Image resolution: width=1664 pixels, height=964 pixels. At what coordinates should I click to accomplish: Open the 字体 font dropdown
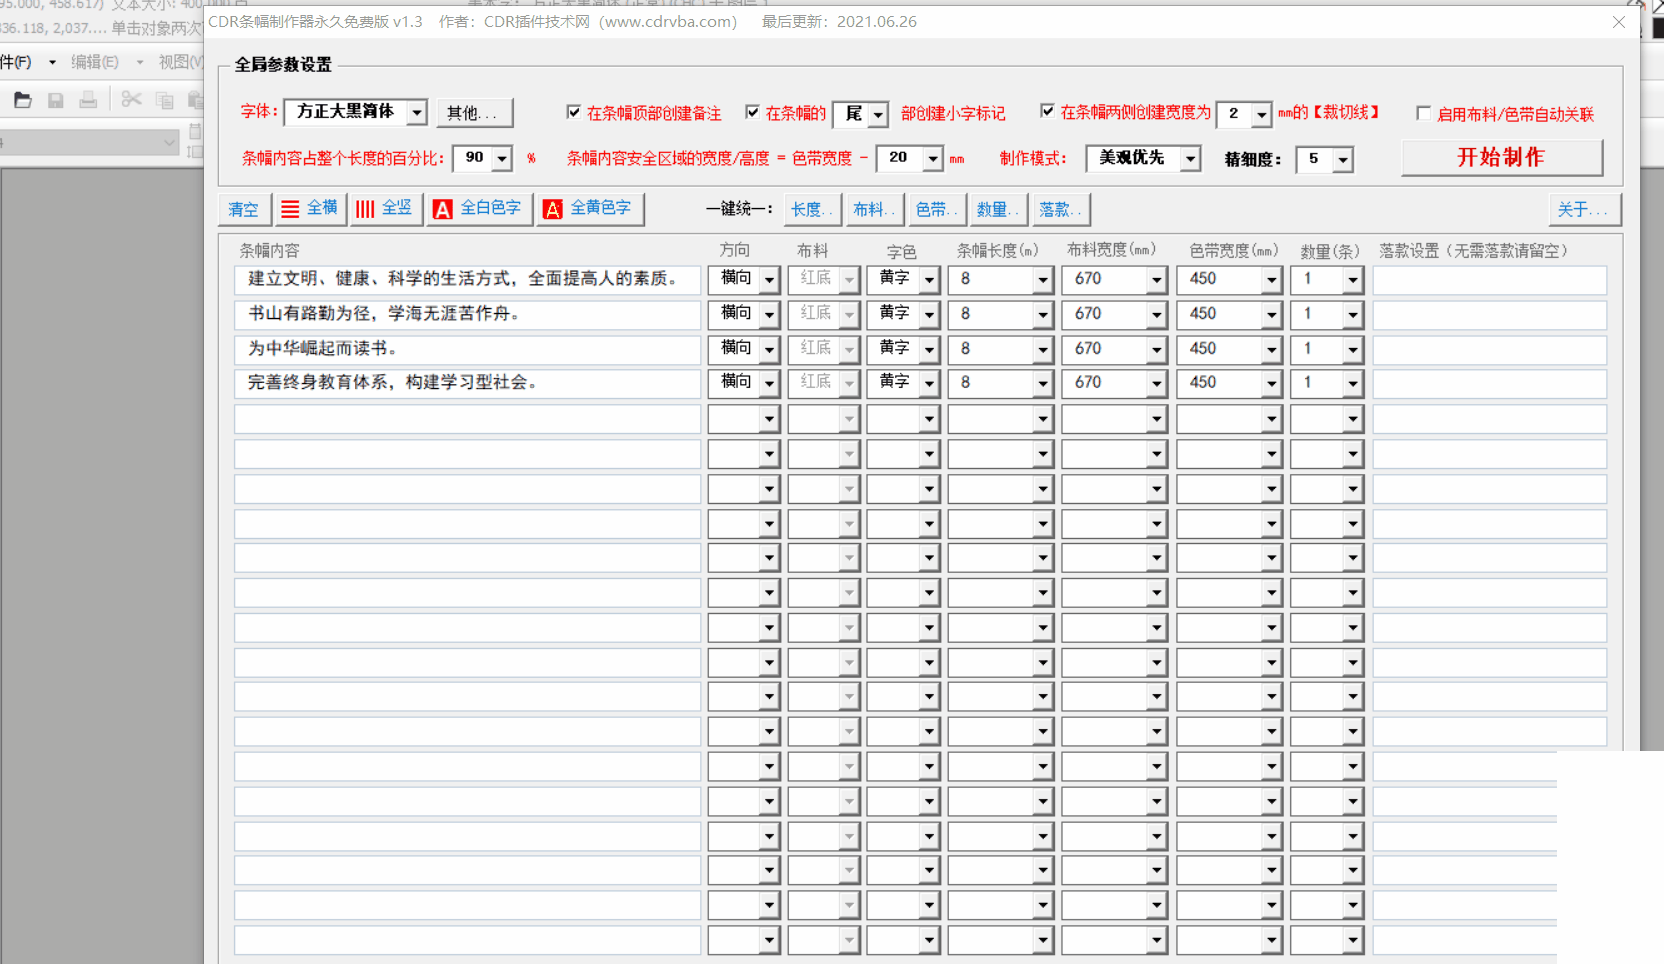(416, 113)
